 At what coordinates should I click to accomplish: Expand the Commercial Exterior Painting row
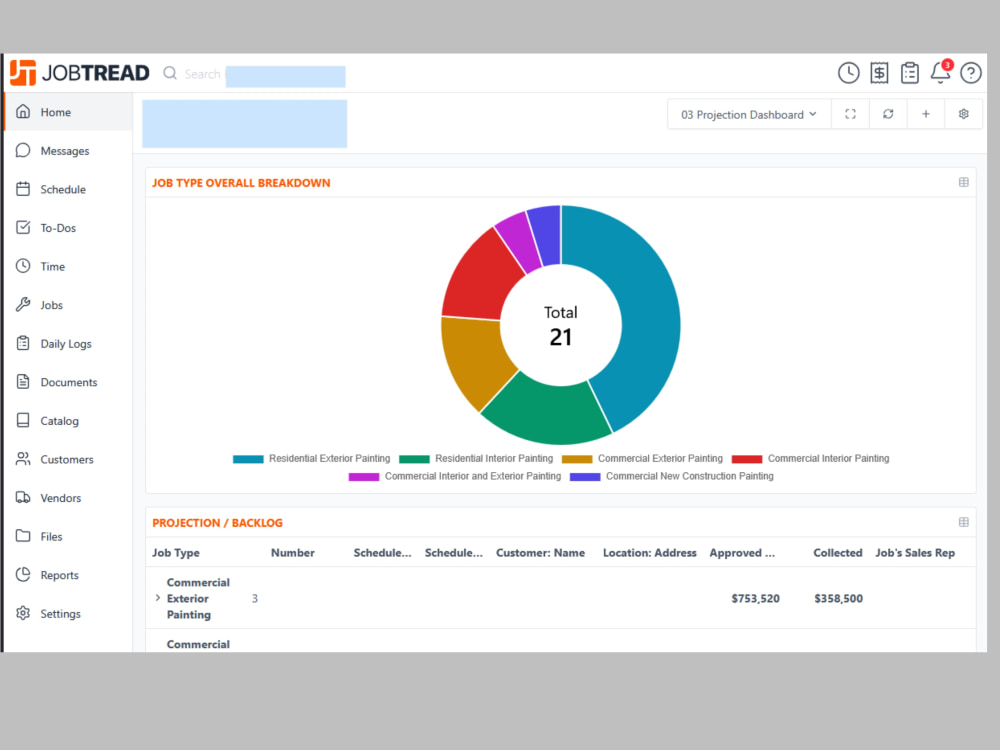158,598
